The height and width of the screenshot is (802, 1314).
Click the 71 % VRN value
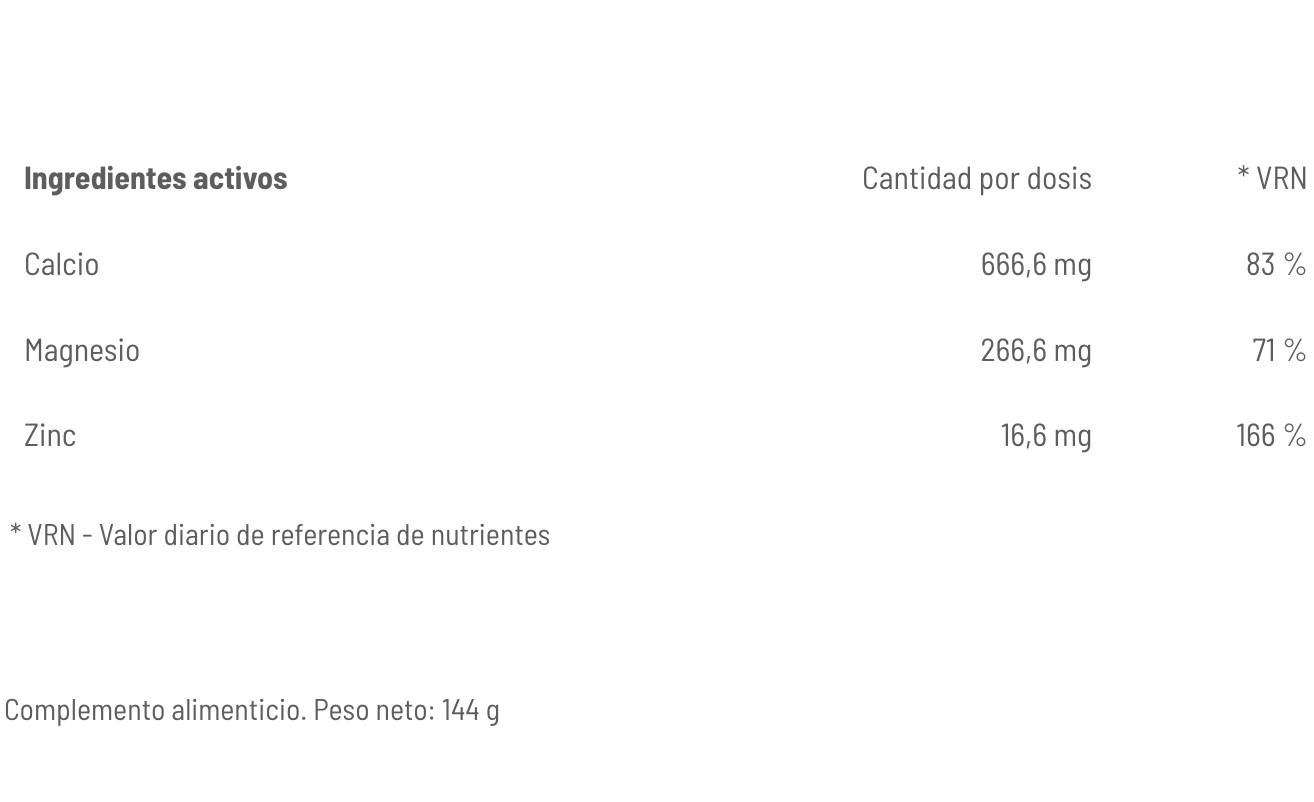(x=1278, y=350)
